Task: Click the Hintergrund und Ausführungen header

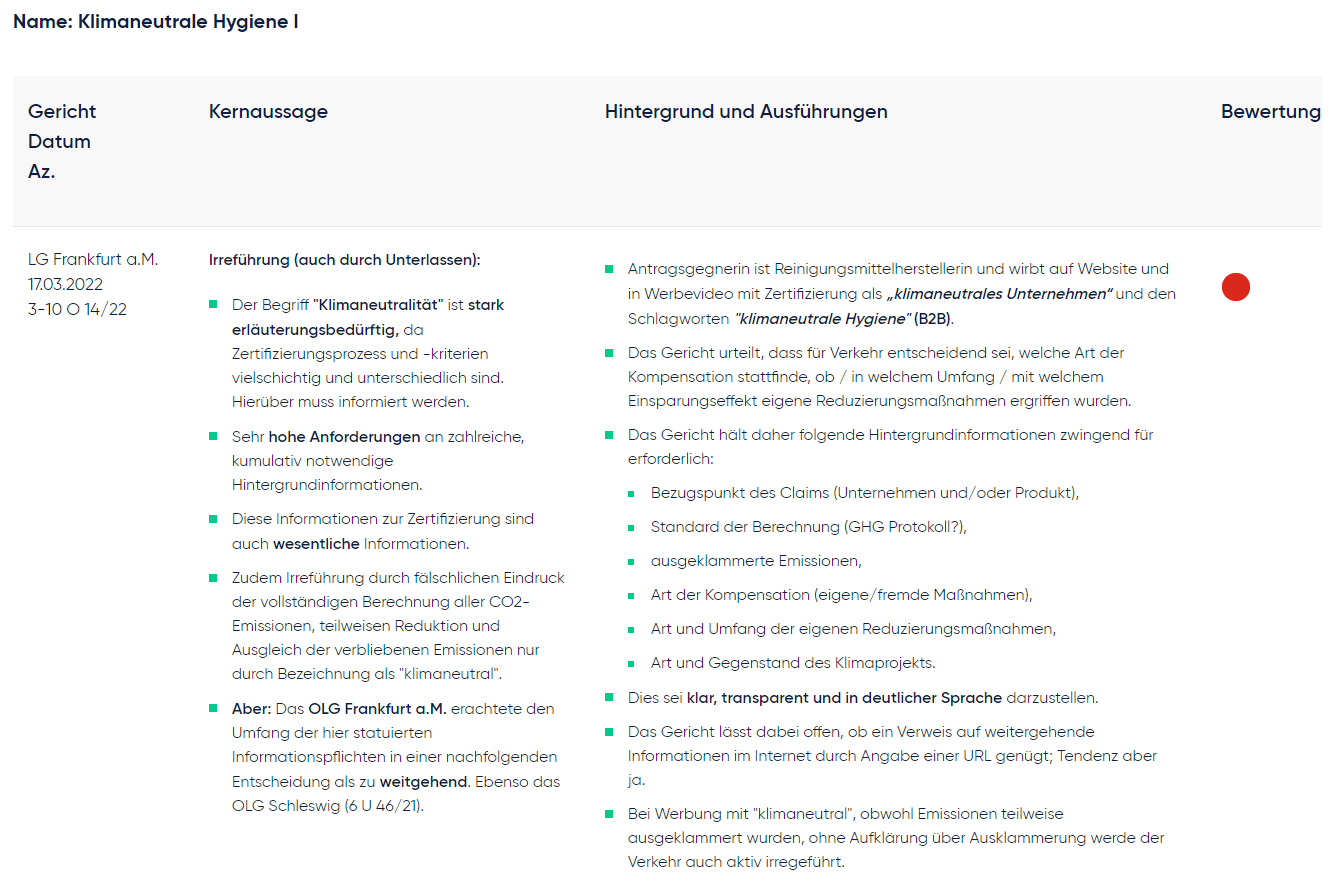Action: click(x=746, y=112)
